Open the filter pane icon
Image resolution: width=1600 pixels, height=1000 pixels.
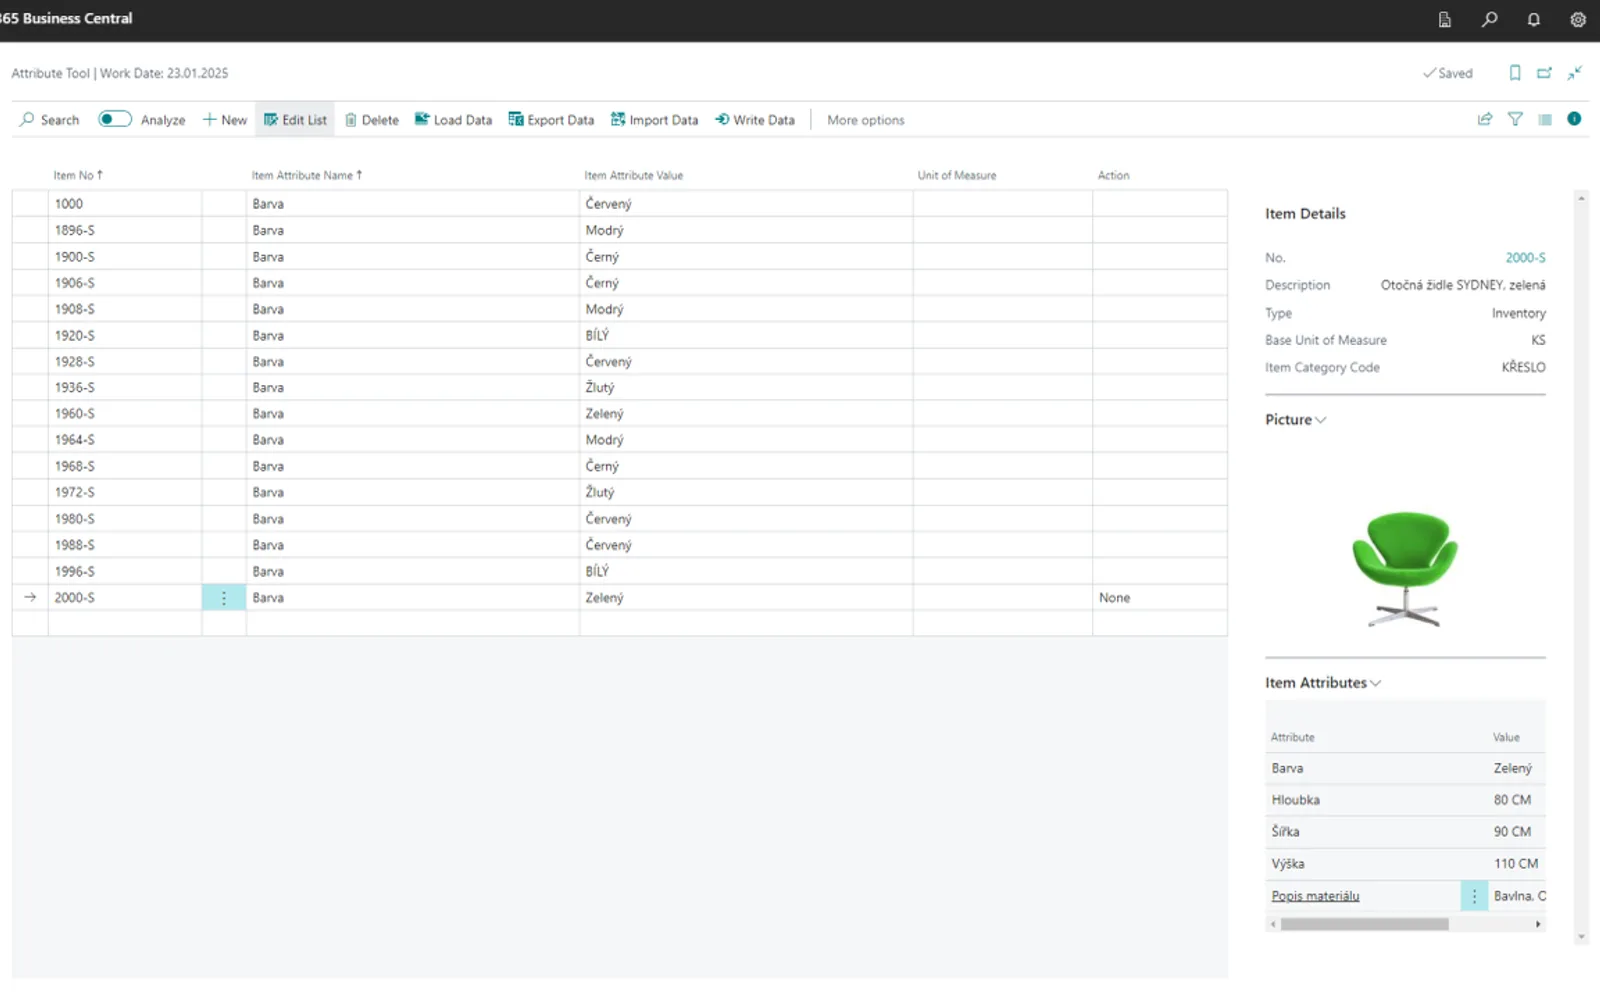[1515, 119]
